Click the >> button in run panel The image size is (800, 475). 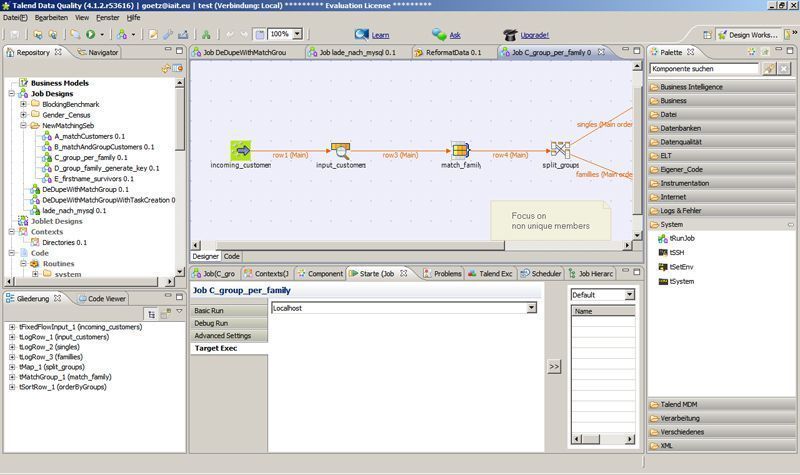click(x=554, y=366)
